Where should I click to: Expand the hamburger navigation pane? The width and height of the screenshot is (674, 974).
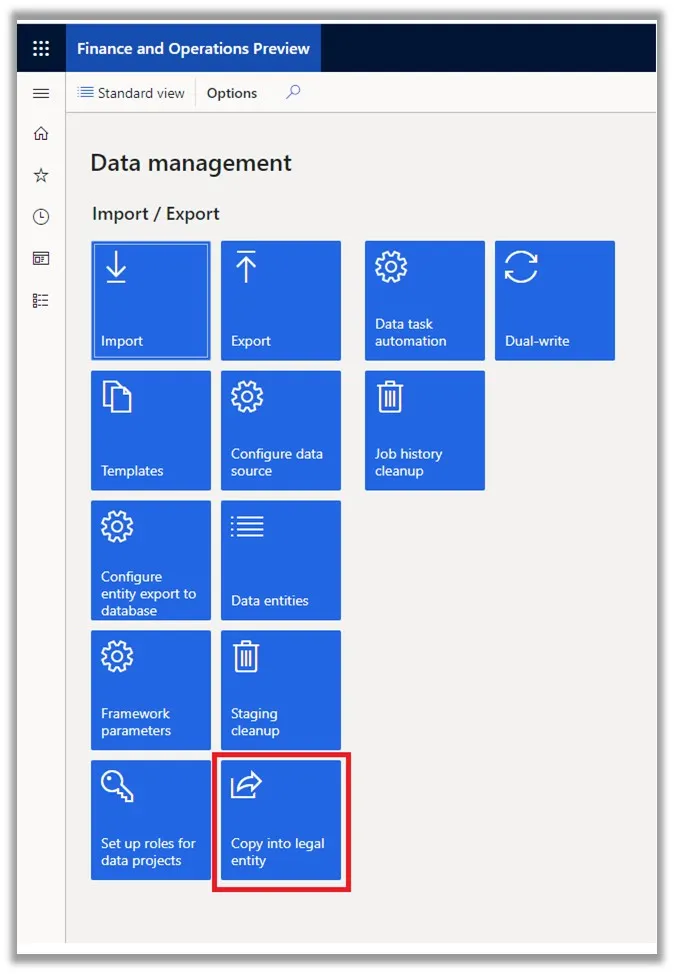coord(41,93)
